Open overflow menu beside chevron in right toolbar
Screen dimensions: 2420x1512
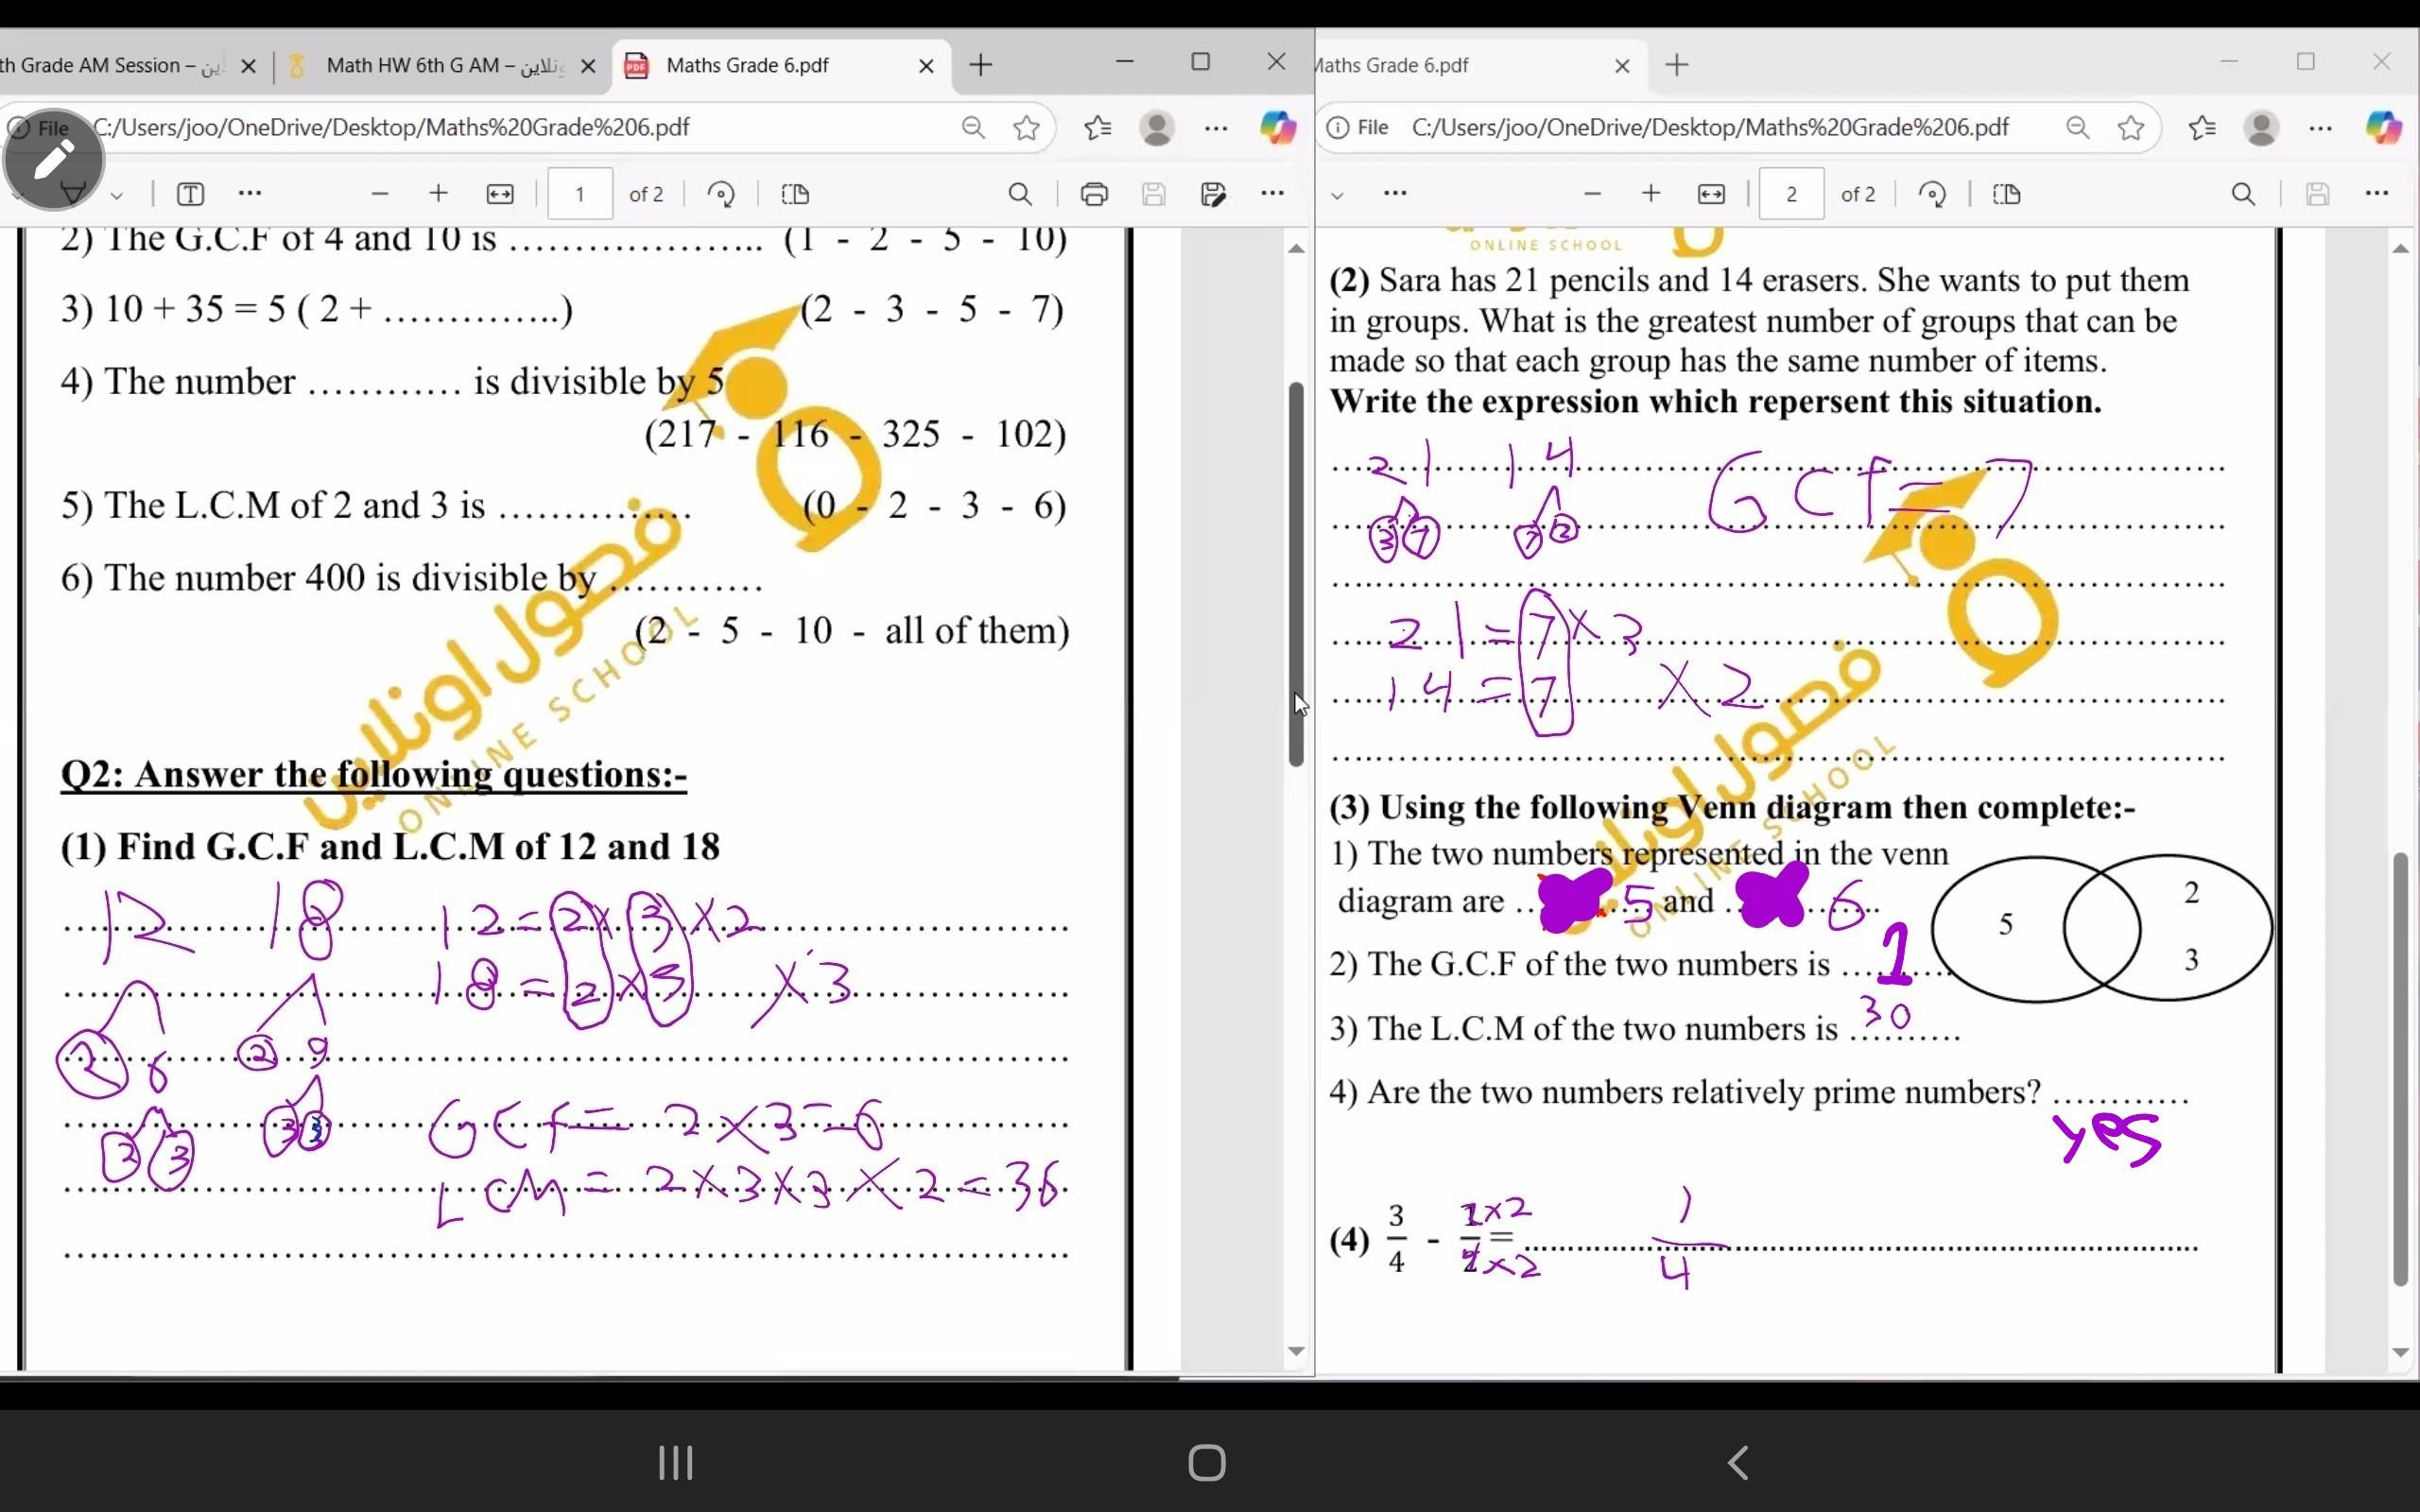click(1395, 193)
